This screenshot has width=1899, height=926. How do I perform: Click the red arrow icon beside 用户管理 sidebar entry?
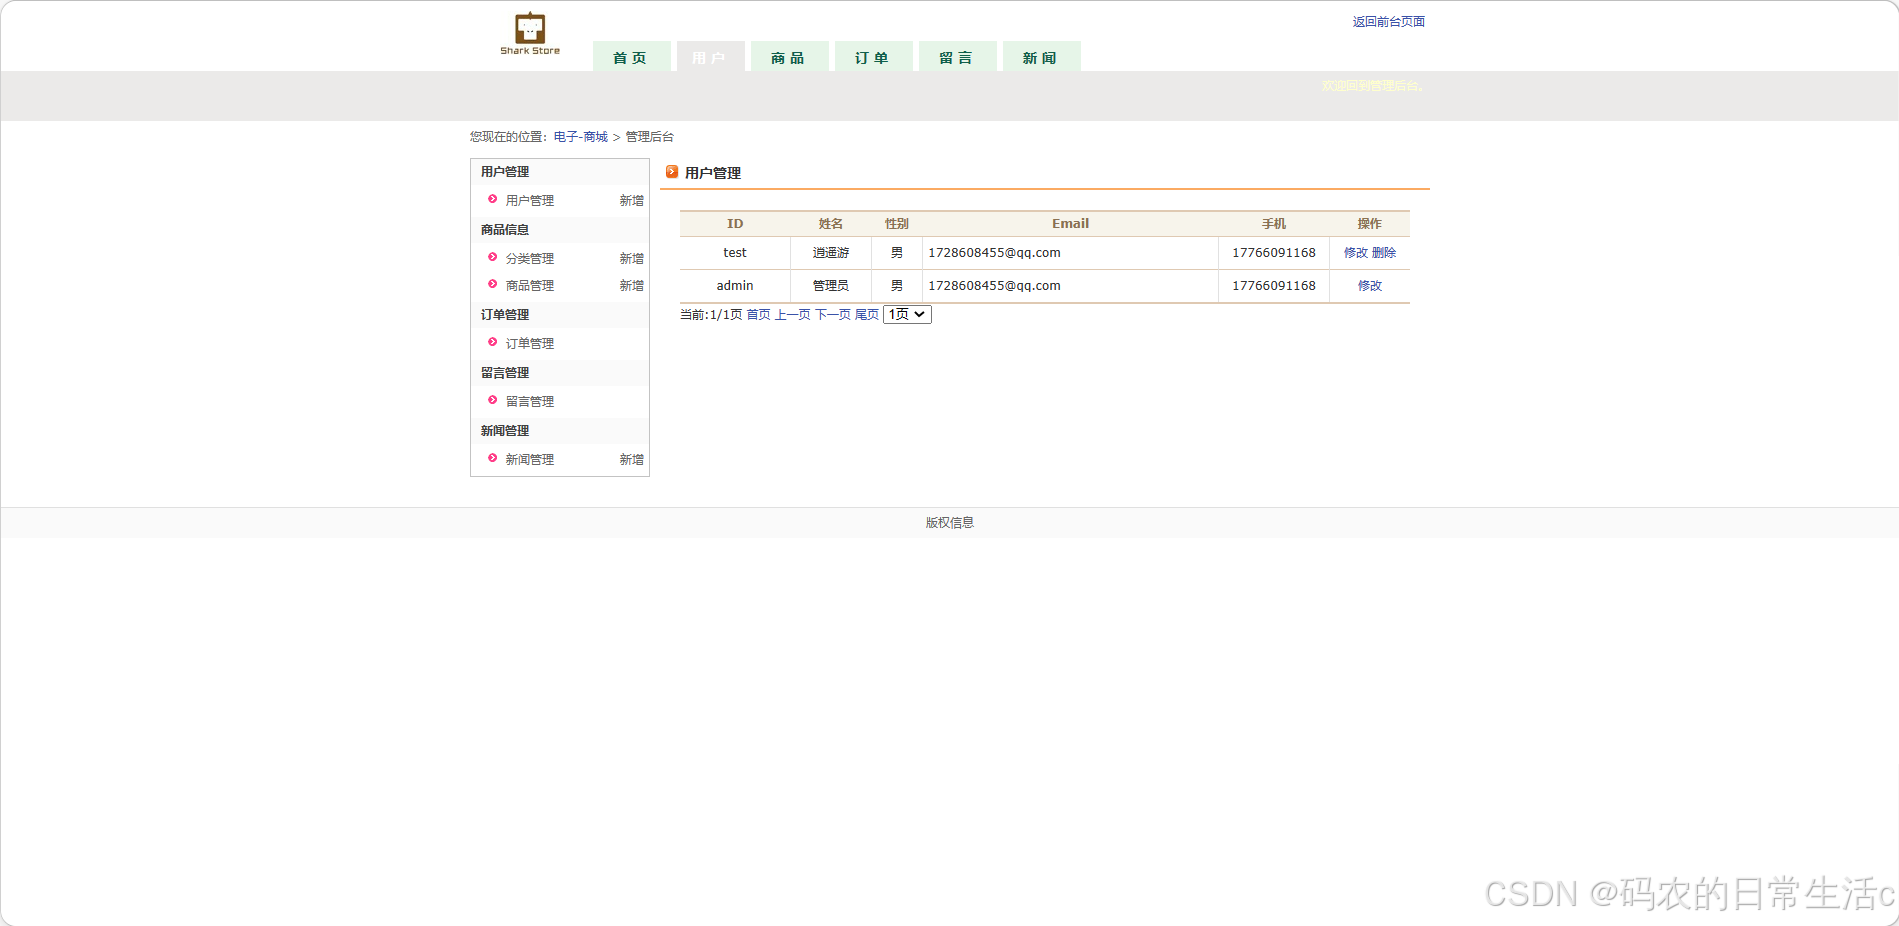(492, 199)
